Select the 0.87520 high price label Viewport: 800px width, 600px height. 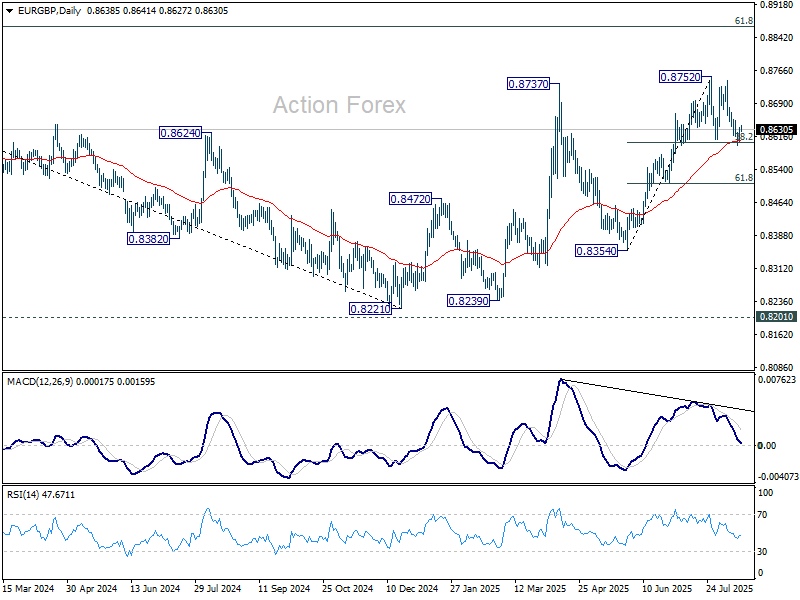pyautogui.click(x=681, y=77)
